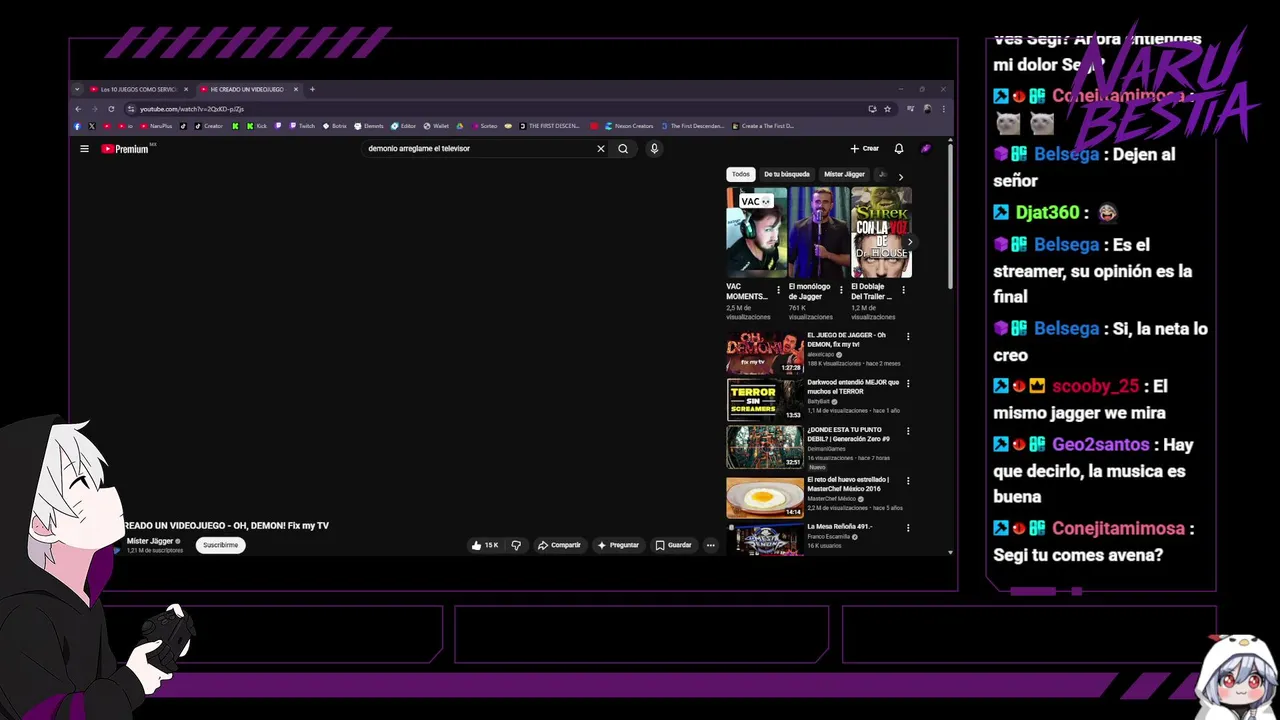1280x720 pixels.
Task: Open the YouTube hamburger guide menu
Action: pos(84,149)
